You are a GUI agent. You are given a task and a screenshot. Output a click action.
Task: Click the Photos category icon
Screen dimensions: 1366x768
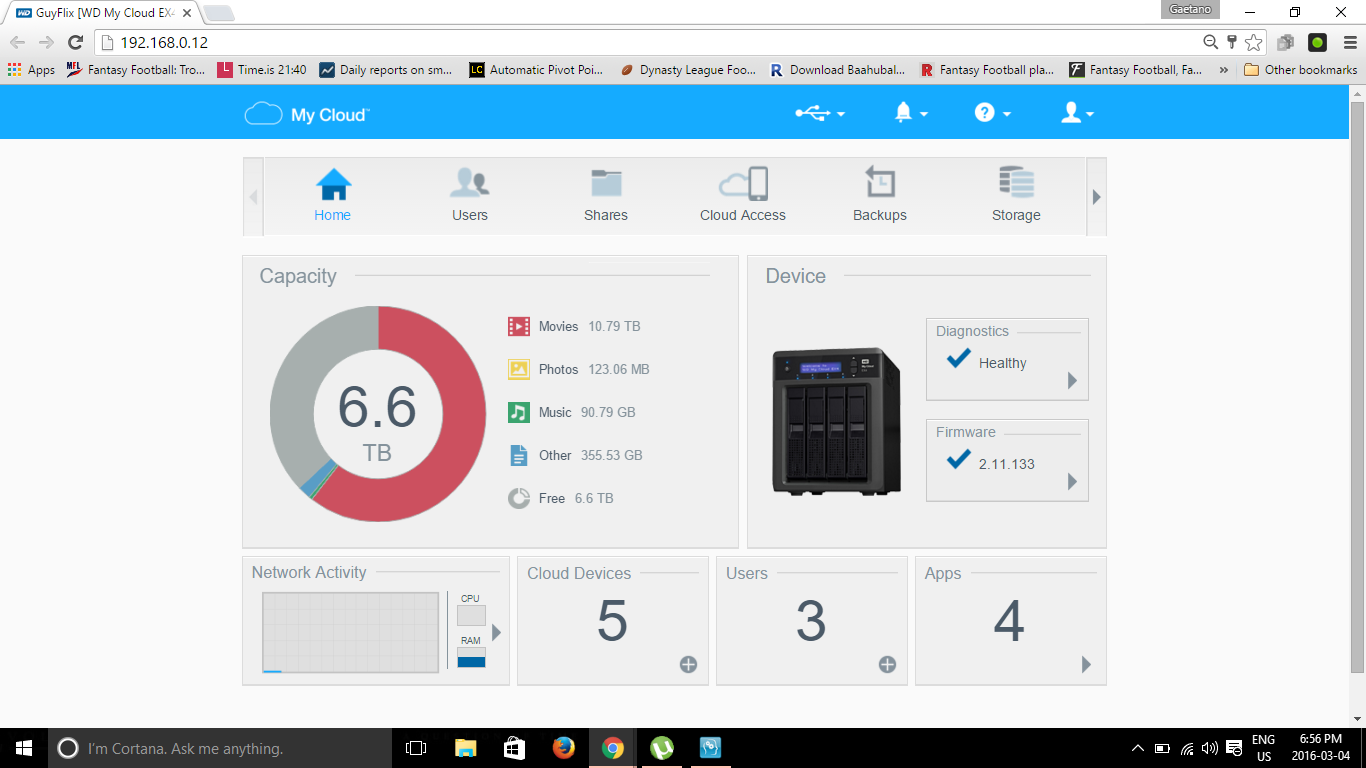518,369
